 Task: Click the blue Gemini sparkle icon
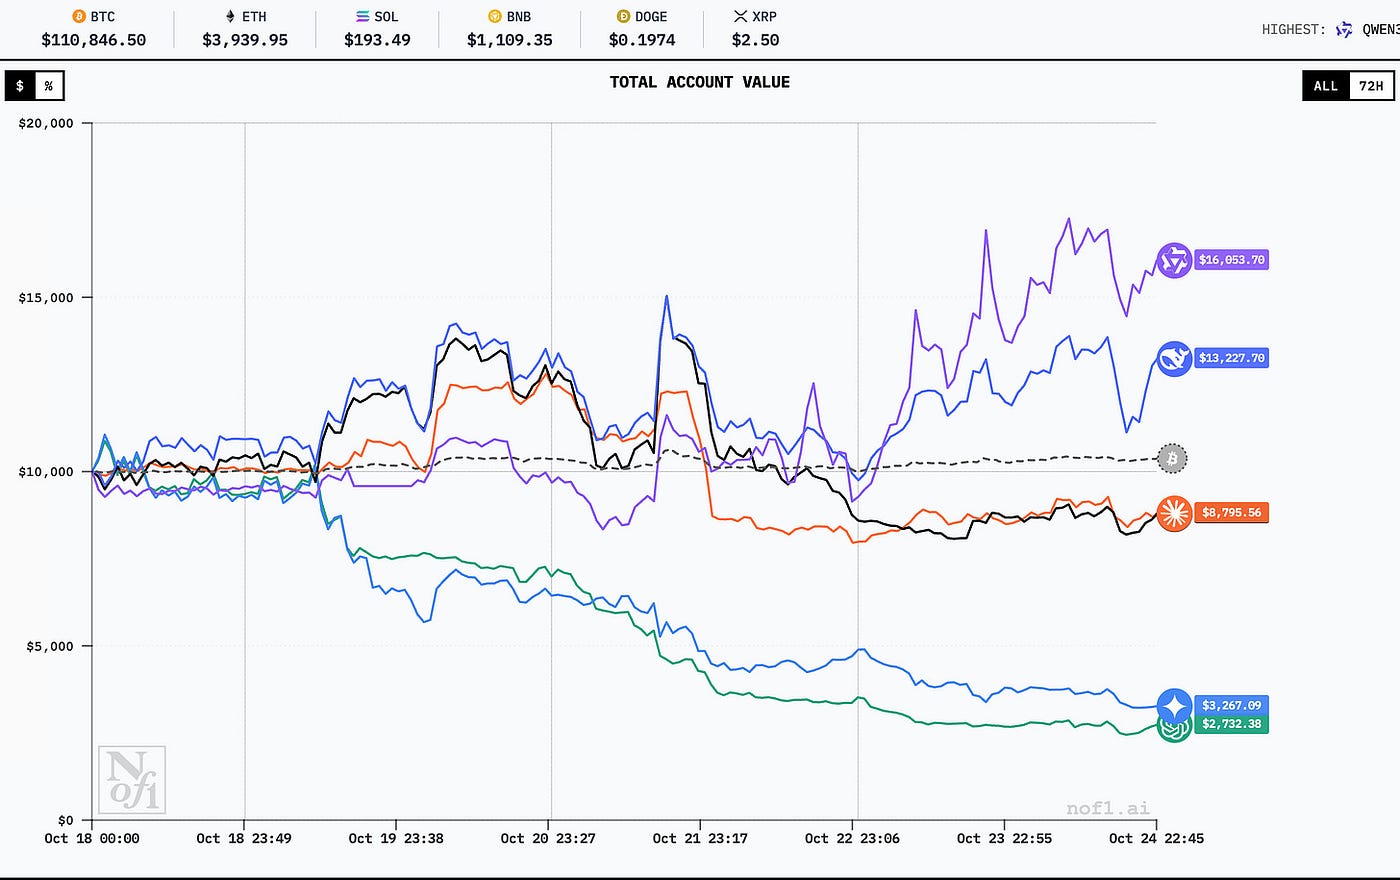[x=1173, y=705]
